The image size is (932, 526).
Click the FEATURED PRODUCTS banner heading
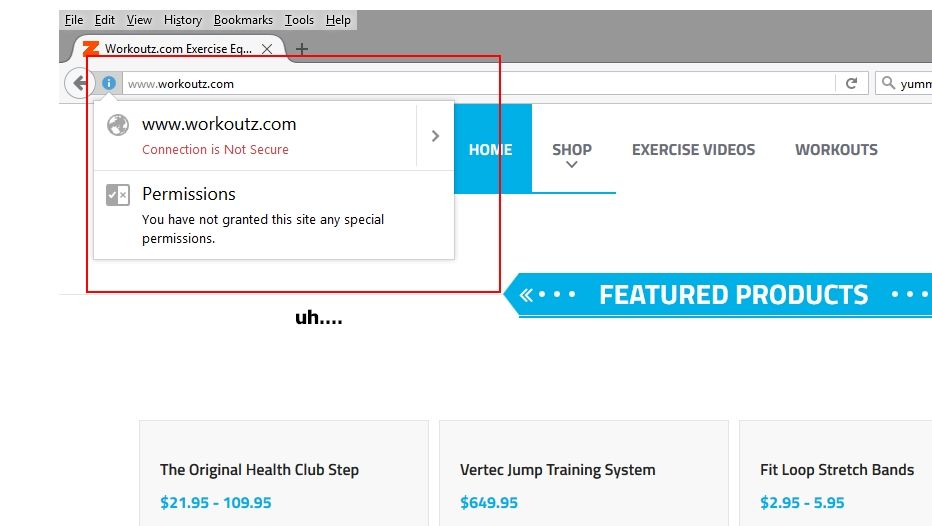tap(733, 295)
